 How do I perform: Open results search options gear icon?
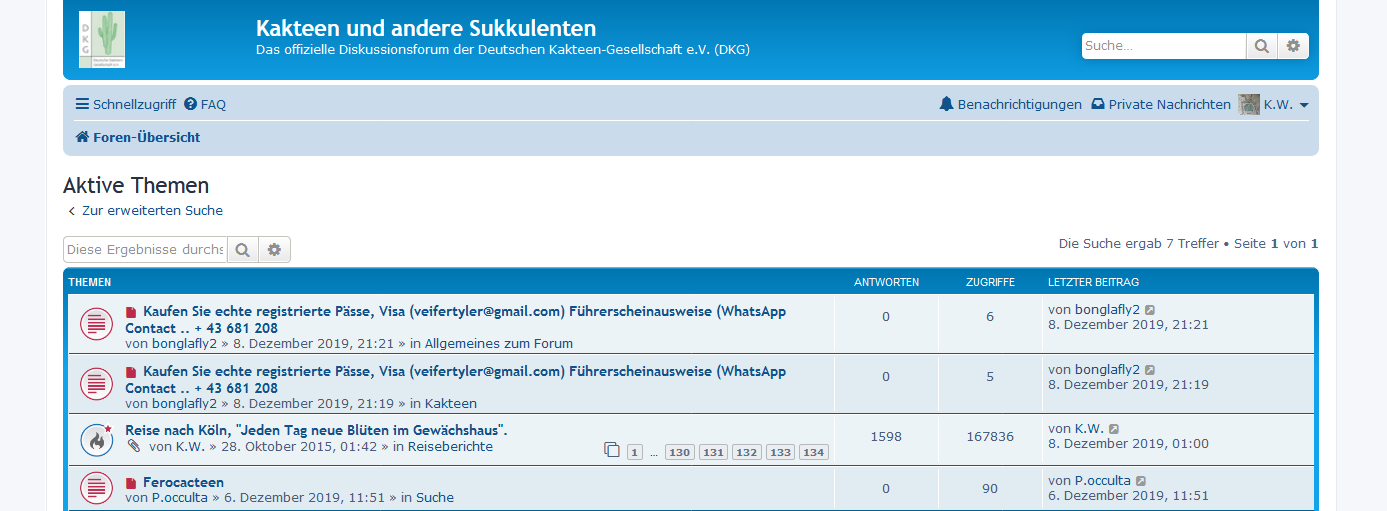(274, 250)
